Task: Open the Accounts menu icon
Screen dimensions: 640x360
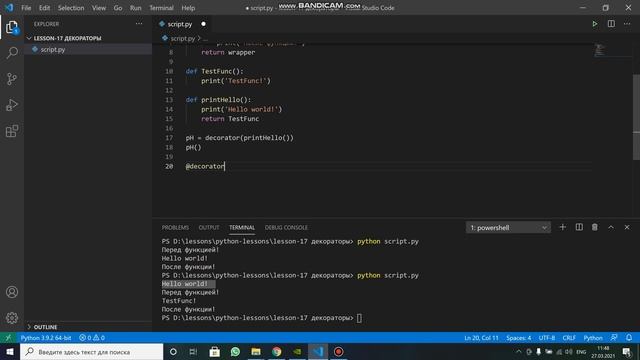Action: pyautogui.click(x=12, y=292)
